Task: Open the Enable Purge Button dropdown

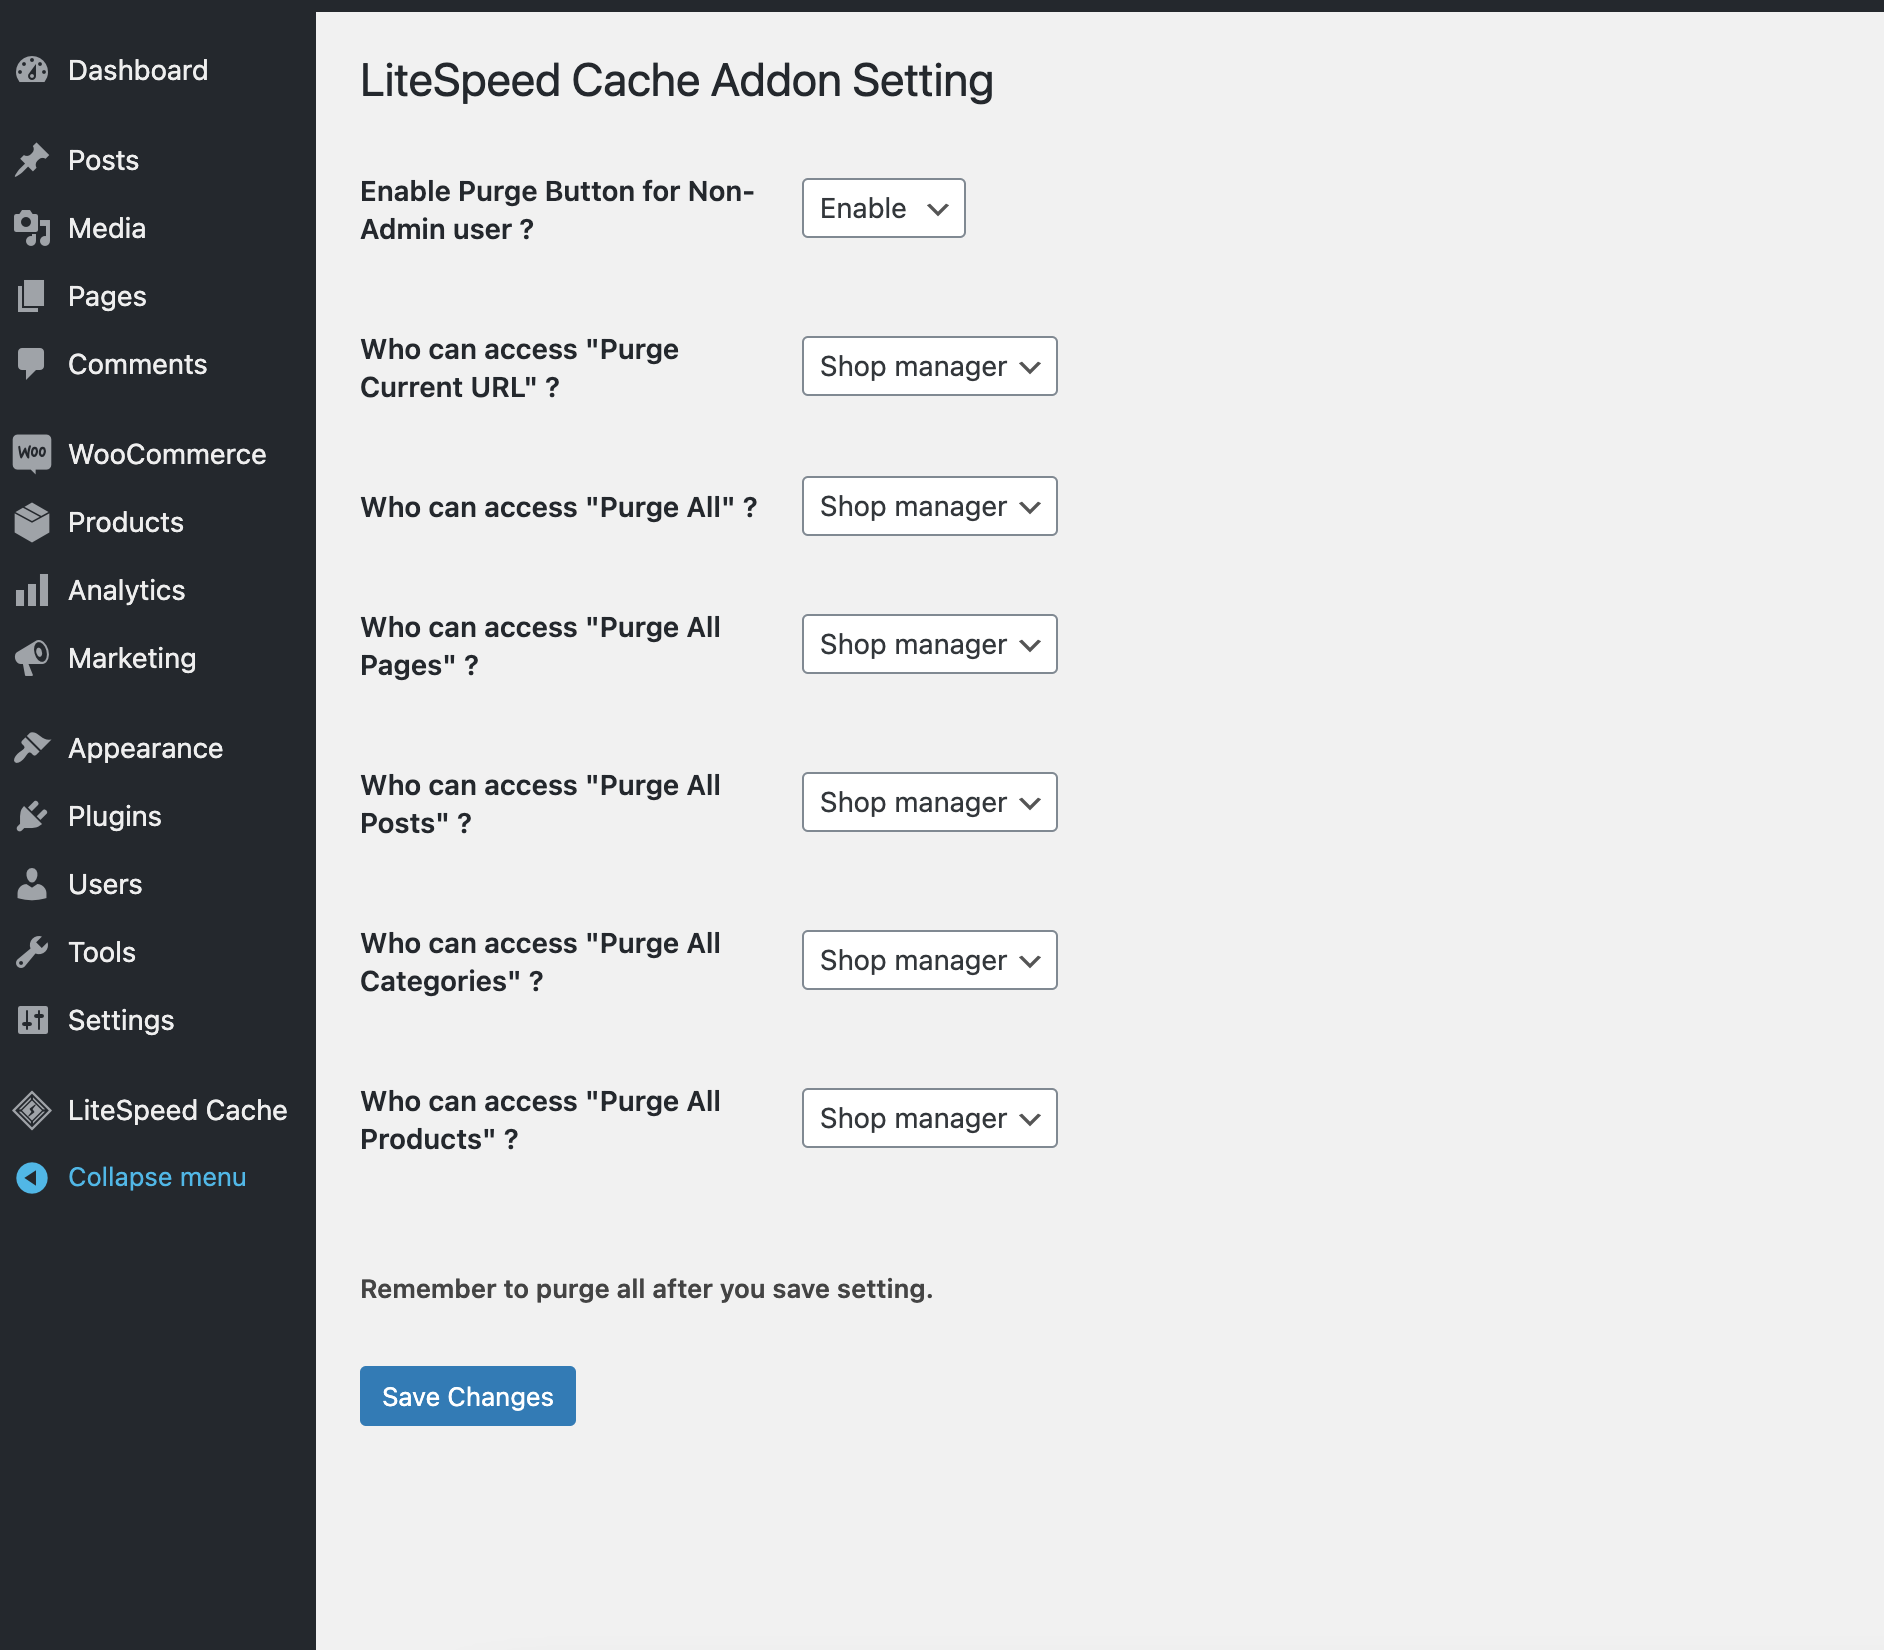Action: [883, 208]
